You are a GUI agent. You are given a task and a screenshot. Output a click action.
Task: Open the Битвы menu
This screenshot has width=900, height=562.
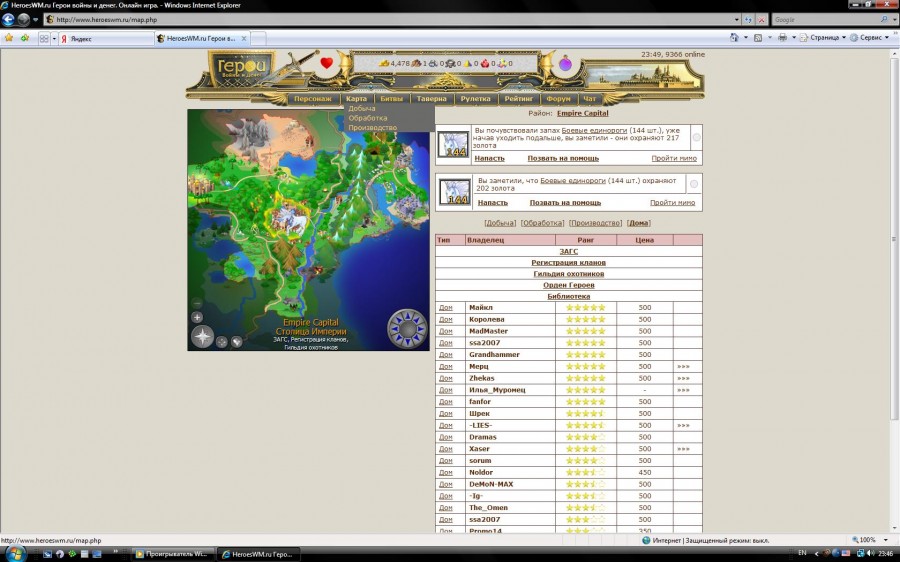[391, 99]
